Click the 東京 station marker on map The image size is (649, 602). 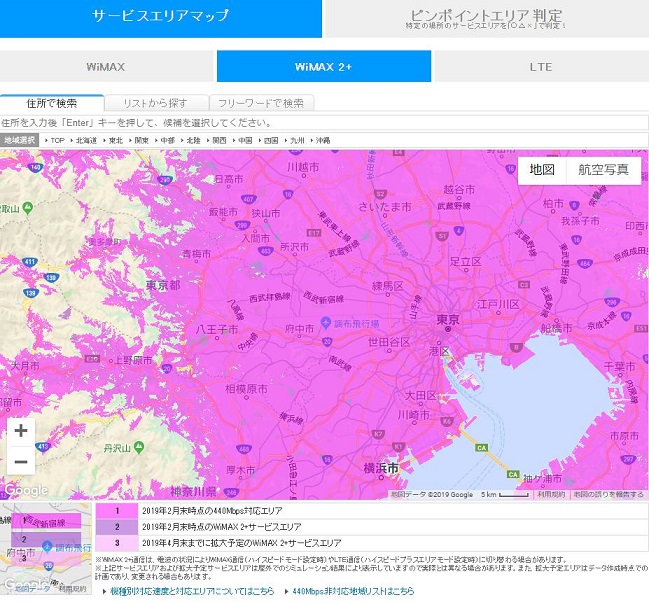point(448,329)
